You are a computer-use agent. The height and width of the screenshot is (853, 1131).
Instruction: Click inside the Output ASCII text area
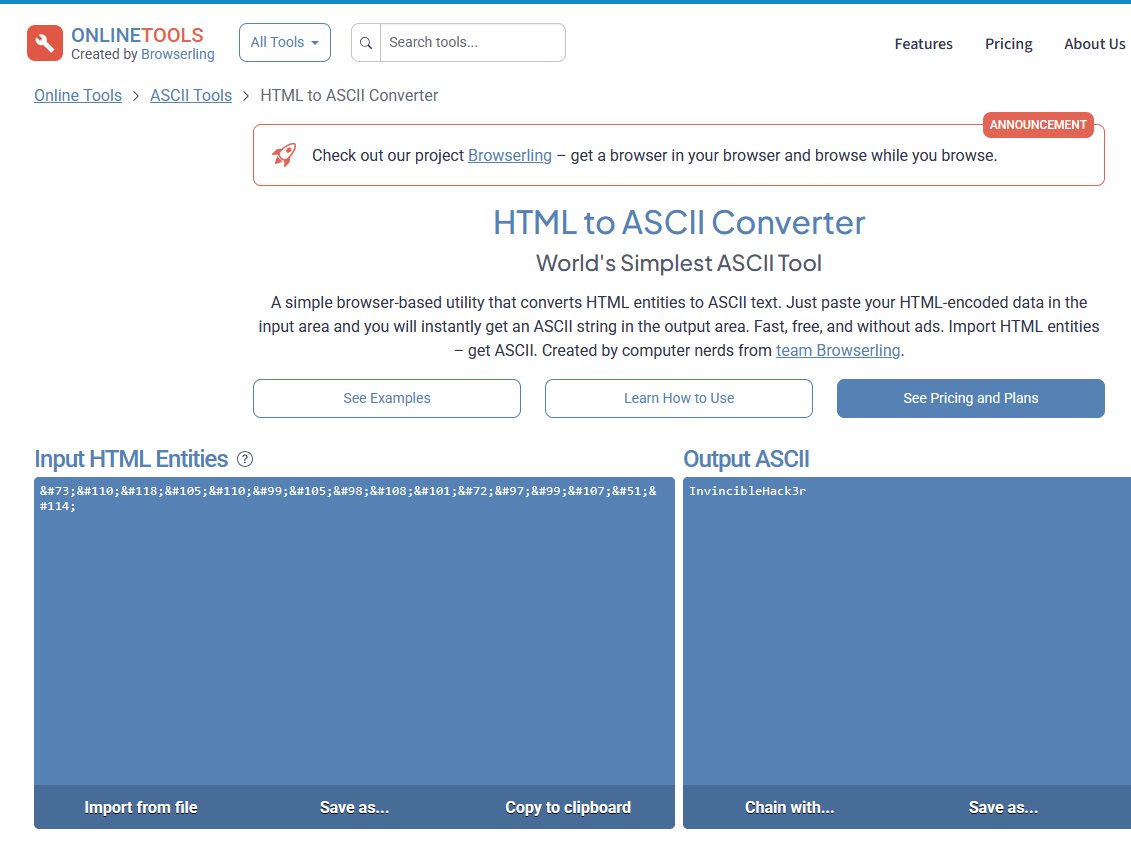907,631
